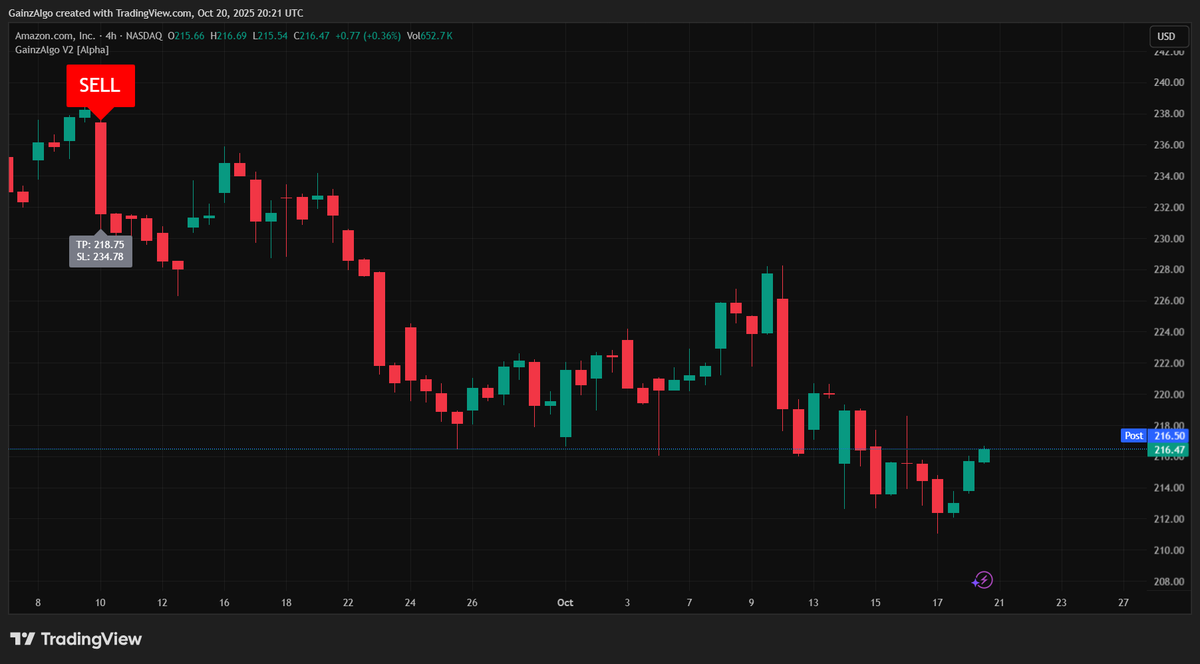
Task: Click the close value C216.47
Action: pyautogui.click(x=312, y=36)
